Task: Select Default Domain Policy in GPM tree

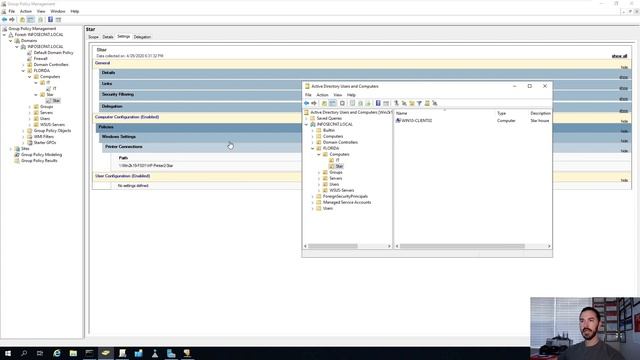Action: click(x=53, y=53)
